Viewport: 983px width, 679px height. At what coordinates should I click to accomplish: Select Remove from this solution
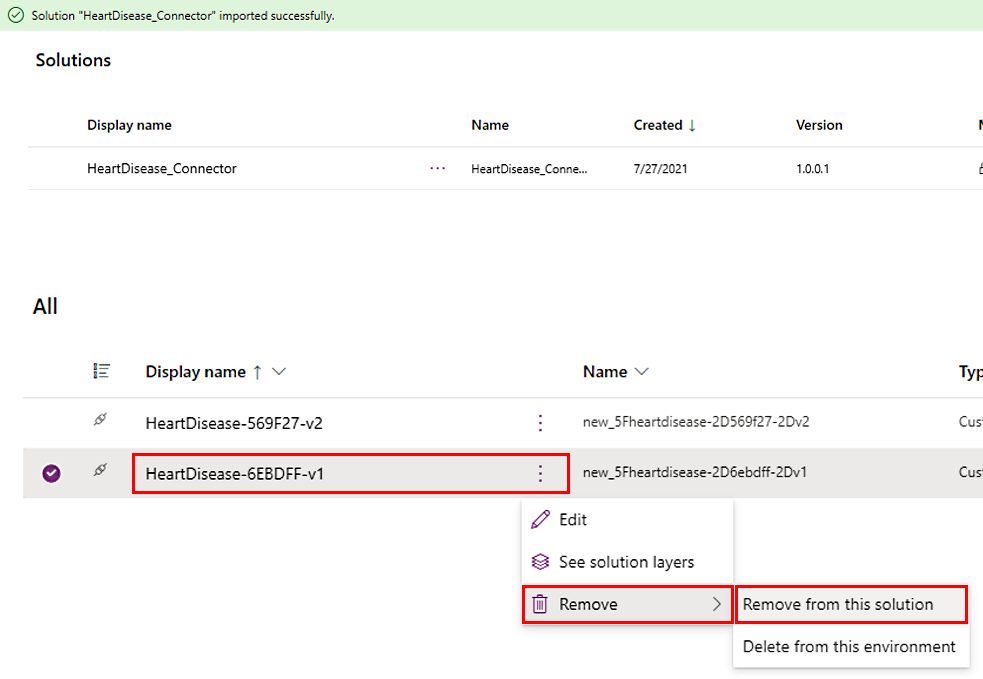[x=851, y=604]
